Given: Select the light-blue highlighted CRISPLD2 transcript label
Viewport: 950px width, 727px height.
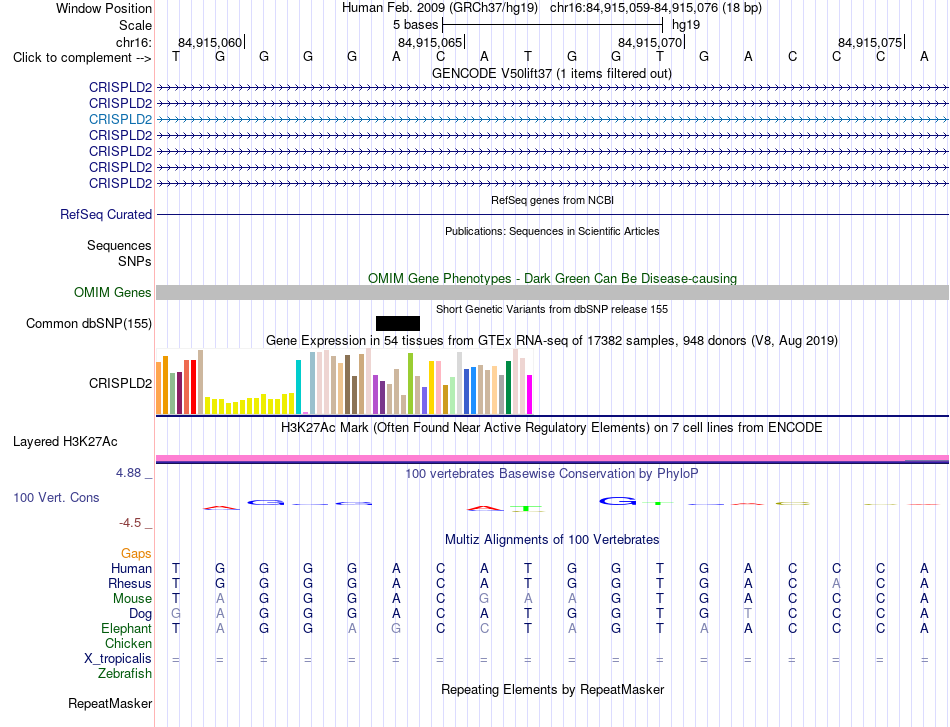Looking at the screenshot, I should pyautogui.click(x=120, y=119).
